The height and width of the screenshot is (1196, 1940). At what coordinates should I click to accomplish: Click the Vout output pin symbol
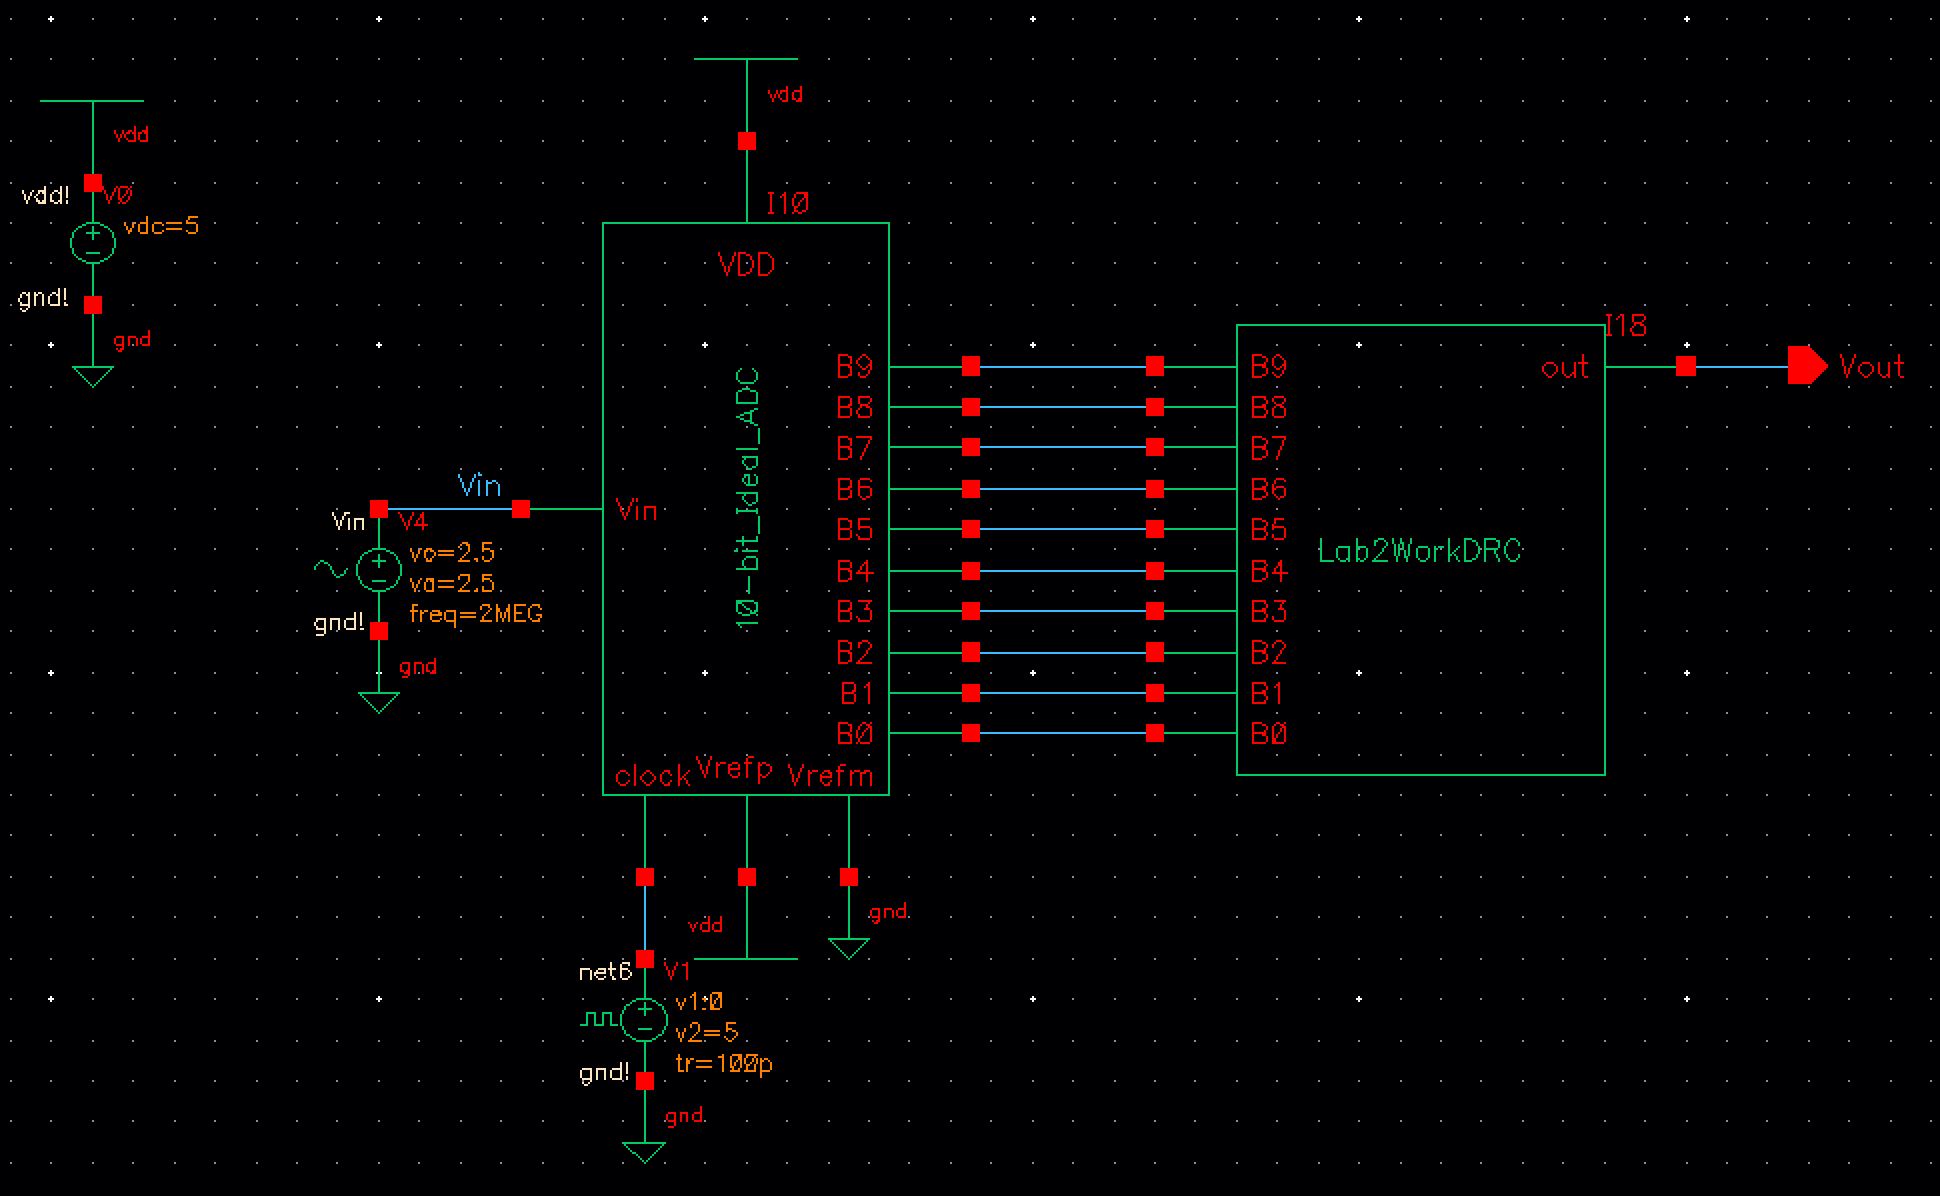point(1807,366)
